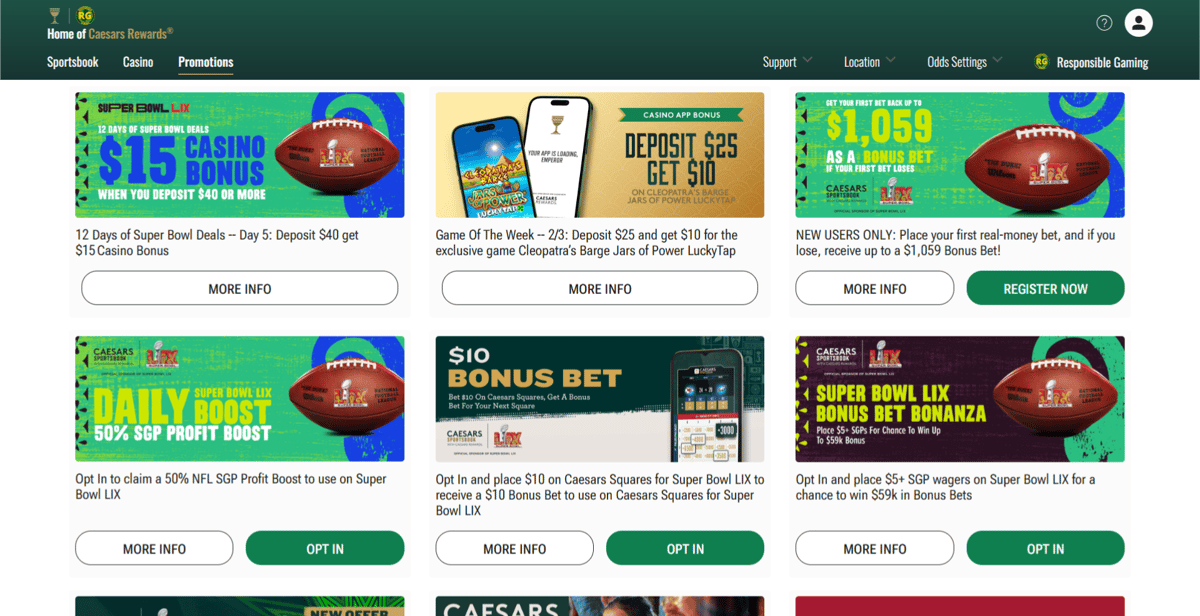Screen dimensions: 1200x616
Task: Switch to the Casino tab
Action: tap(138, 62)
